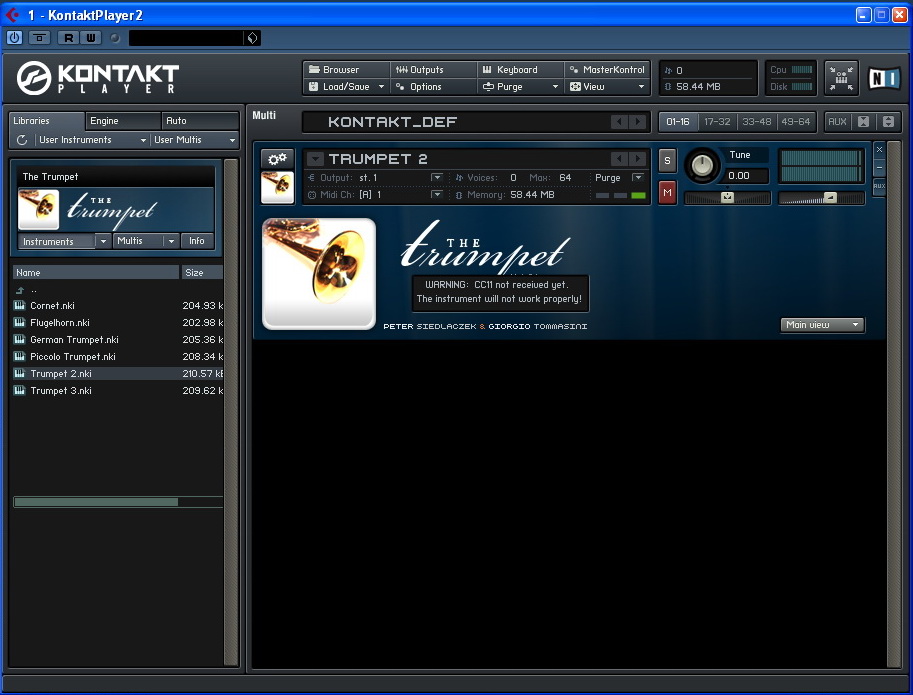Click the host button next to power
Image resolution: width=913 pixels, height=695 pixels.
pyautogui.click(x=40, y=38)
